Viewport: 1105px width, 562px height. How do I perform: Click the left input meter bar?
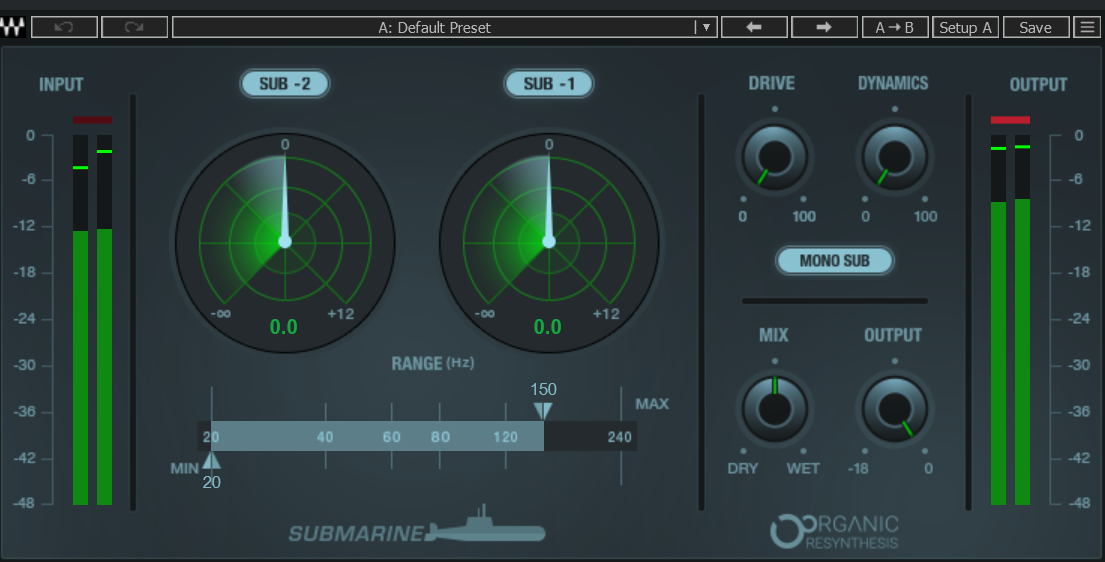(x=80, y=319)
